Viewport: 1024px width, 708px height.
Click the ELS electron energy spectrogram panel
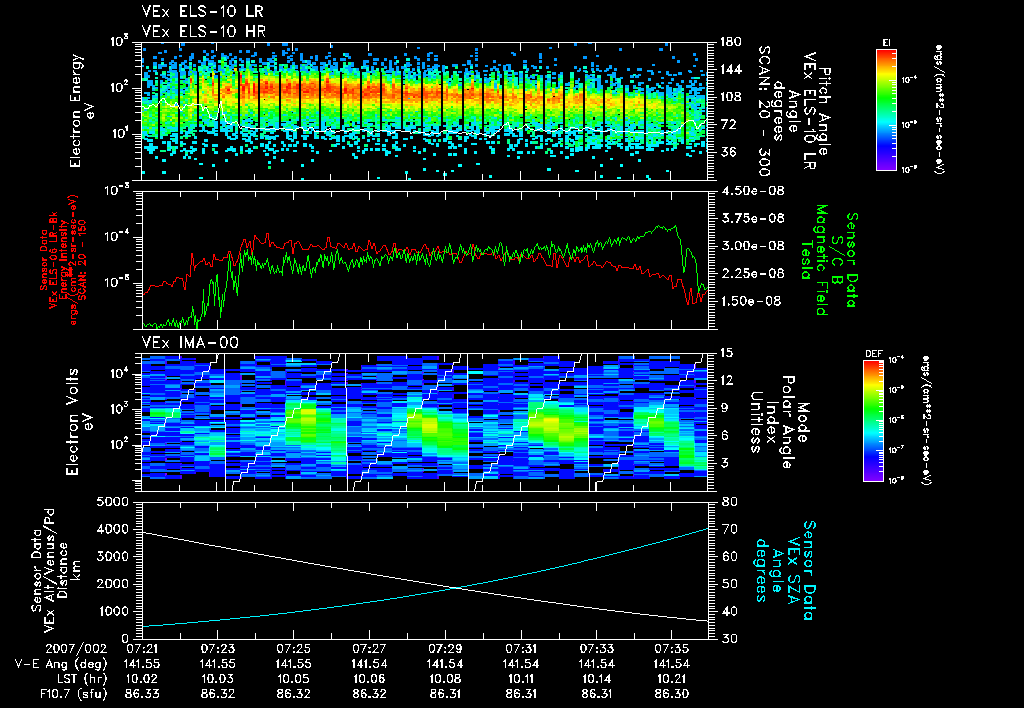(x=425, y=111)
